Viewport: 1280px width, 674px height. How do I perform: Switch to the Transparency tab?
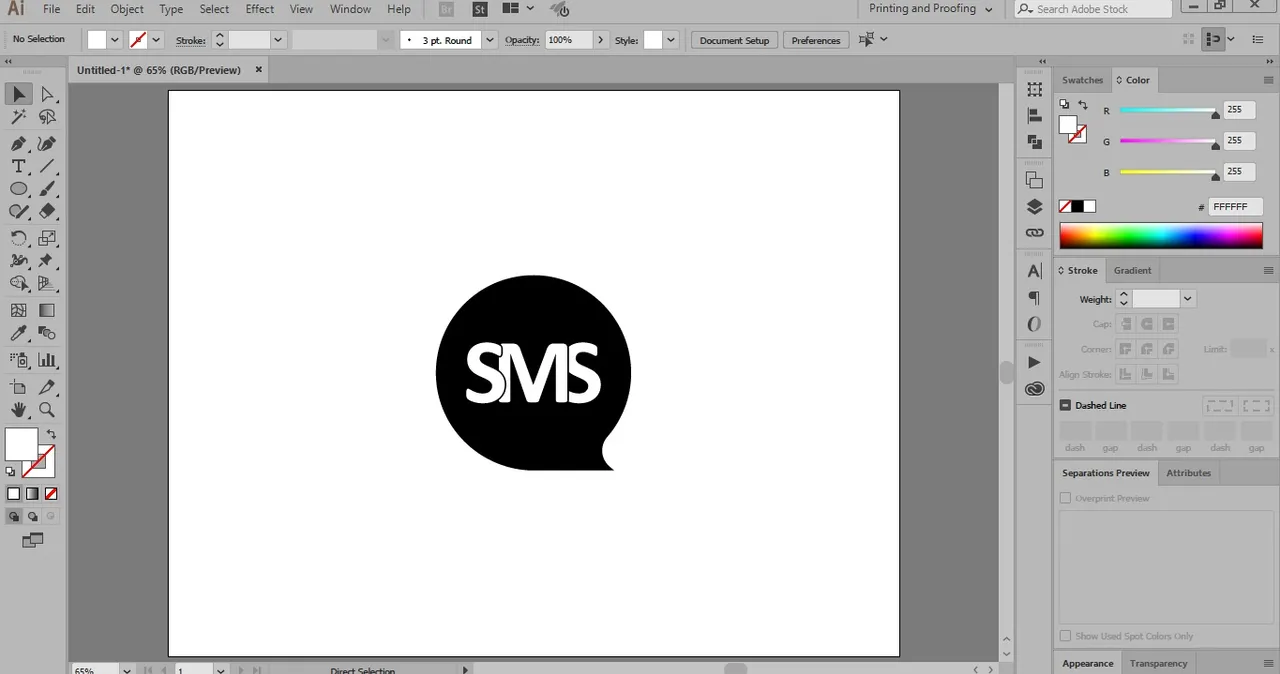1158,663
